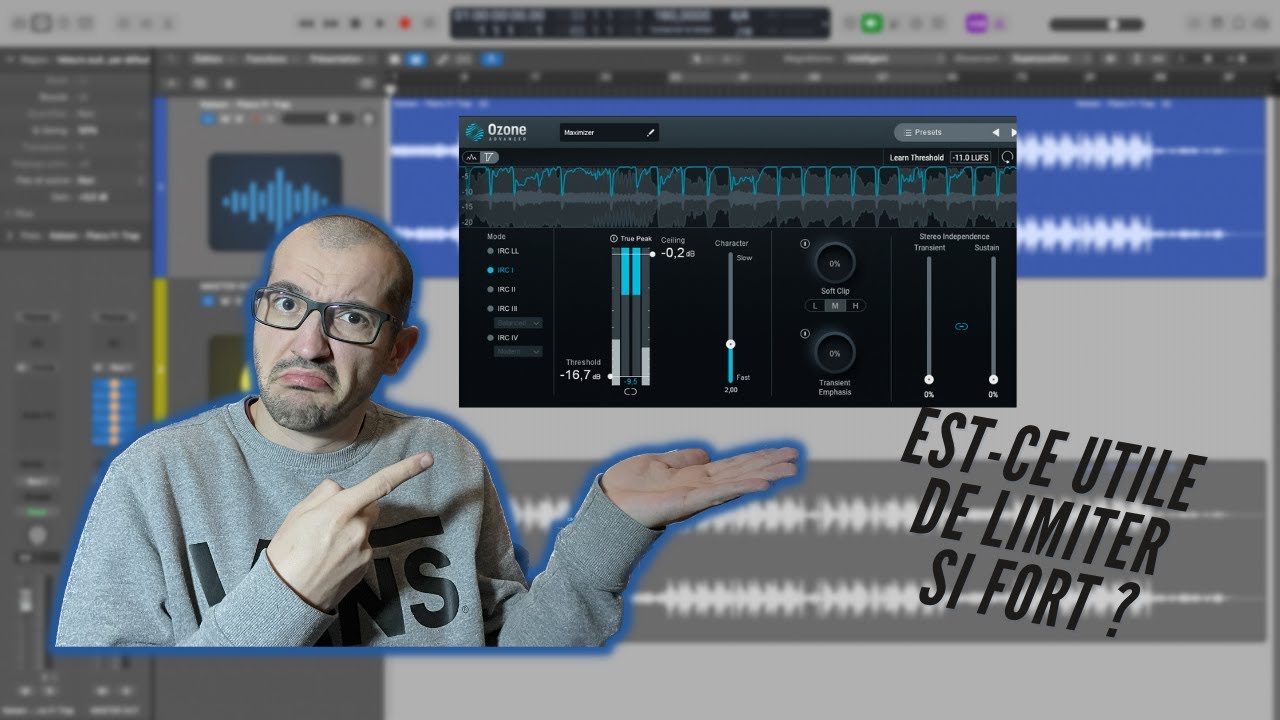Click the Transient Emphasis knob

835,353
